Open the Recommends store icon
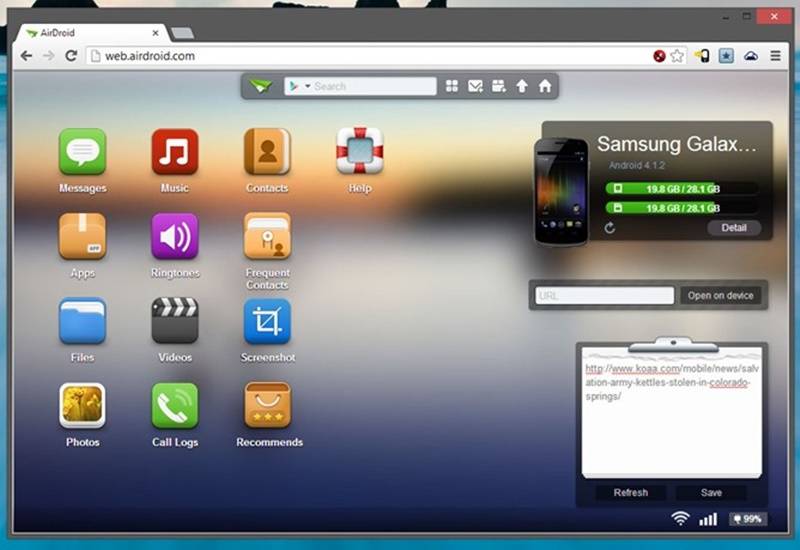Image resolution: width=800 pixels, height=550 pixels. [267, 406]
